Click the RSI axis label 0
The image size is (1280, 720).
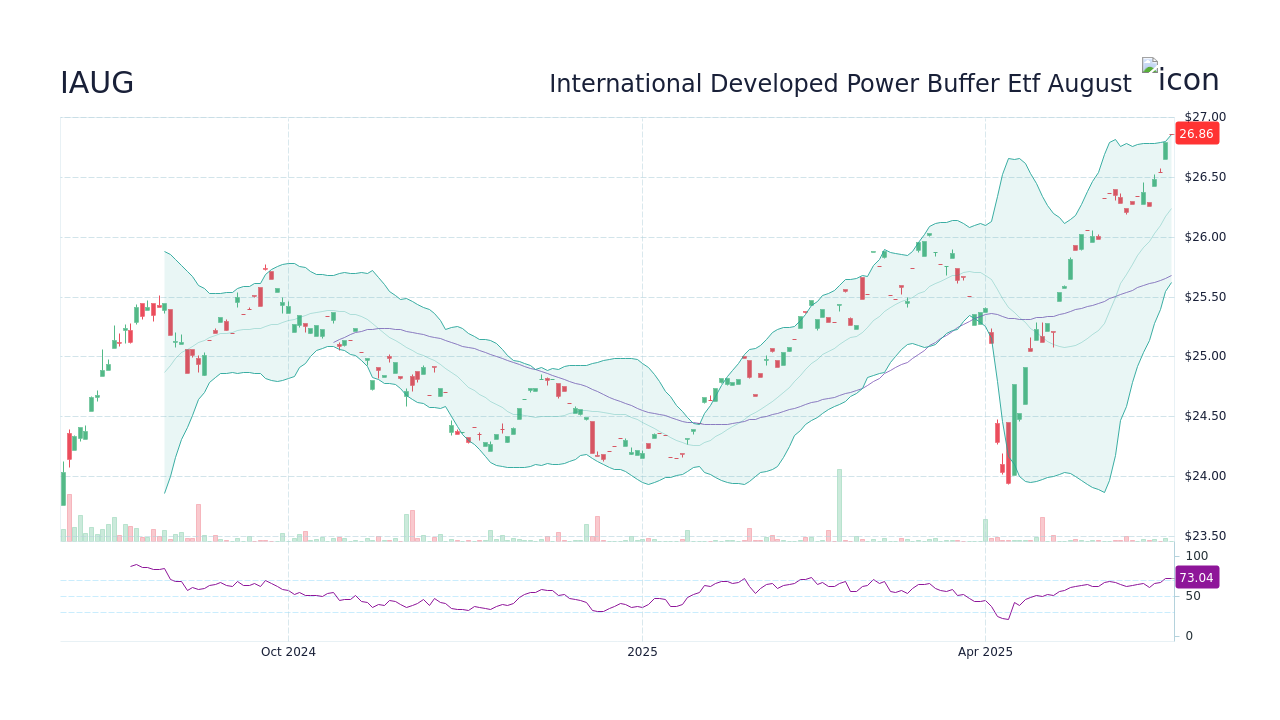coord(1189,636)
